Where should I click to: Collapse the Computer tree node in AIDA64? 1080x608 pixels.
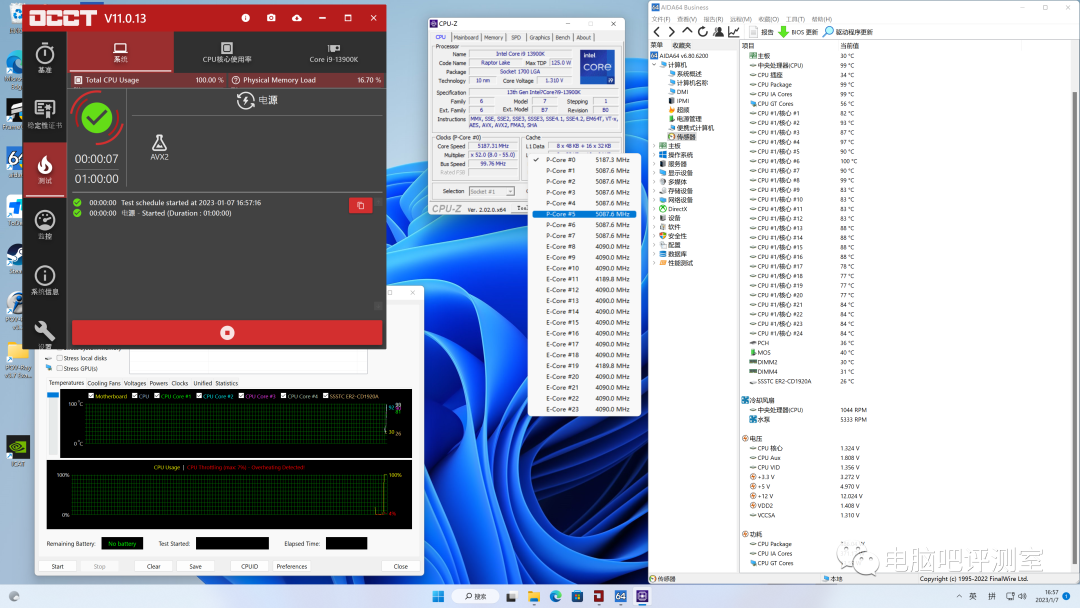654,65
